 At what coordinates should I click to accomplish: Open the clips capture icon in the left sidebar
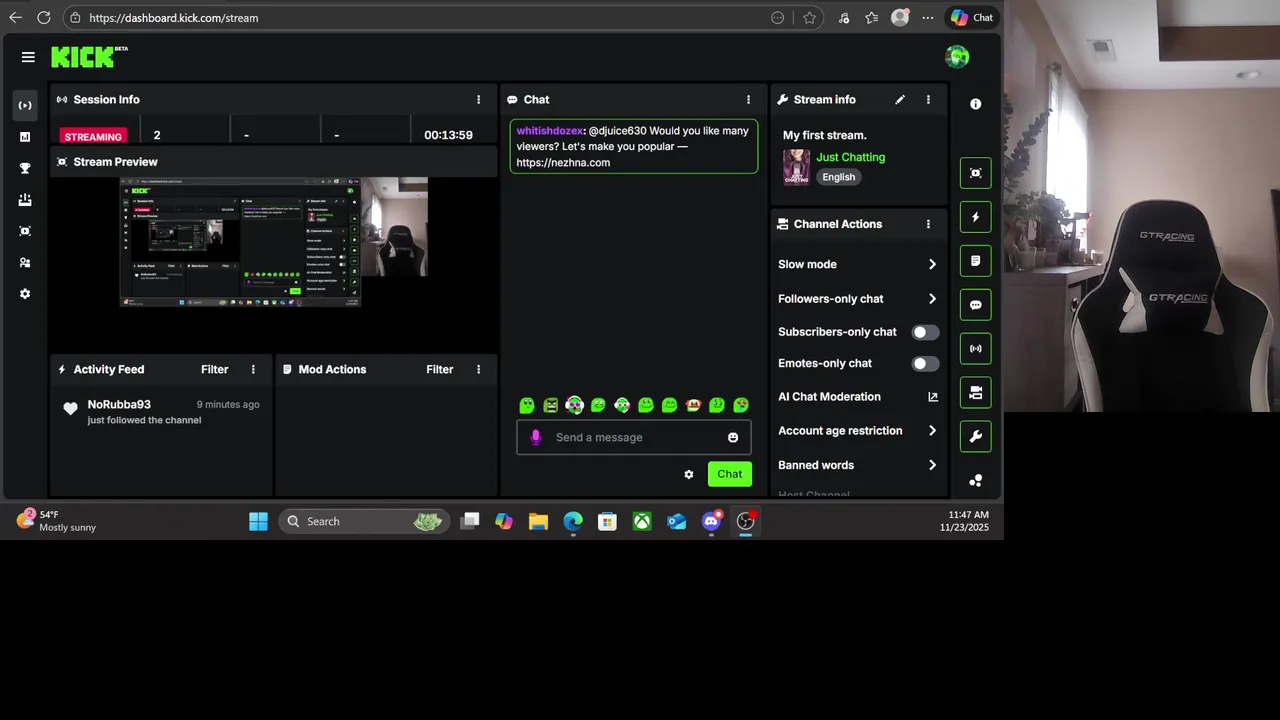[x=25, y=231]
